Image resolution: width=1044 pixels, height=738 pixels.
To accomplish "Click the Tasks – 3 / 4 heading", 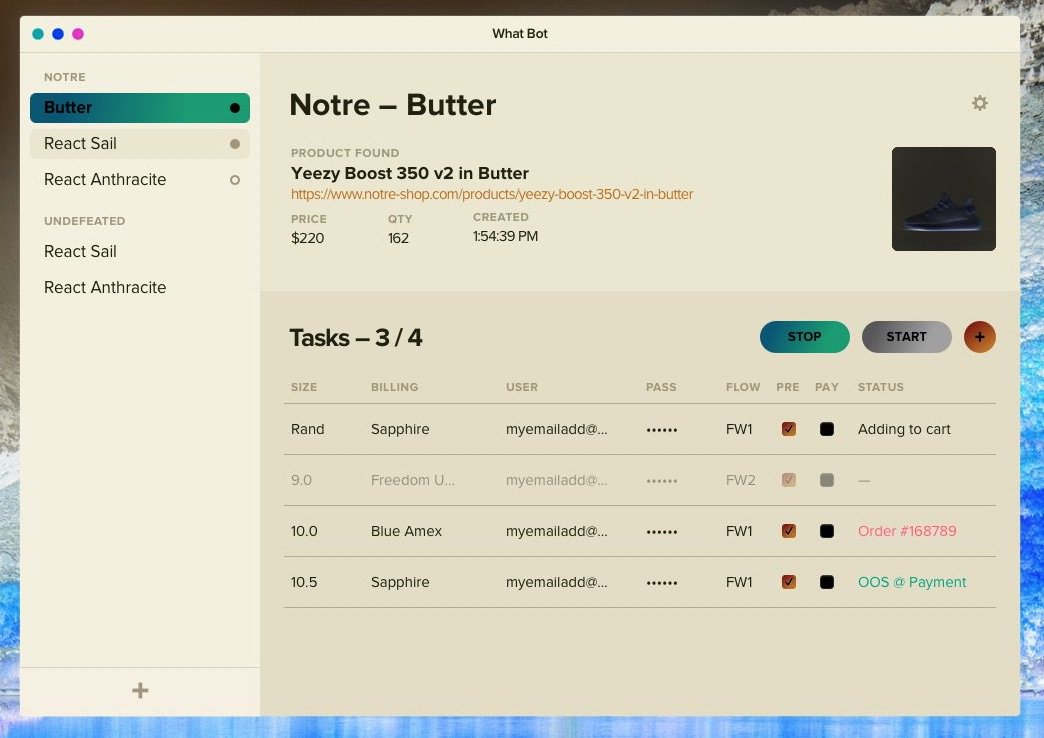I will coord(356,338).
